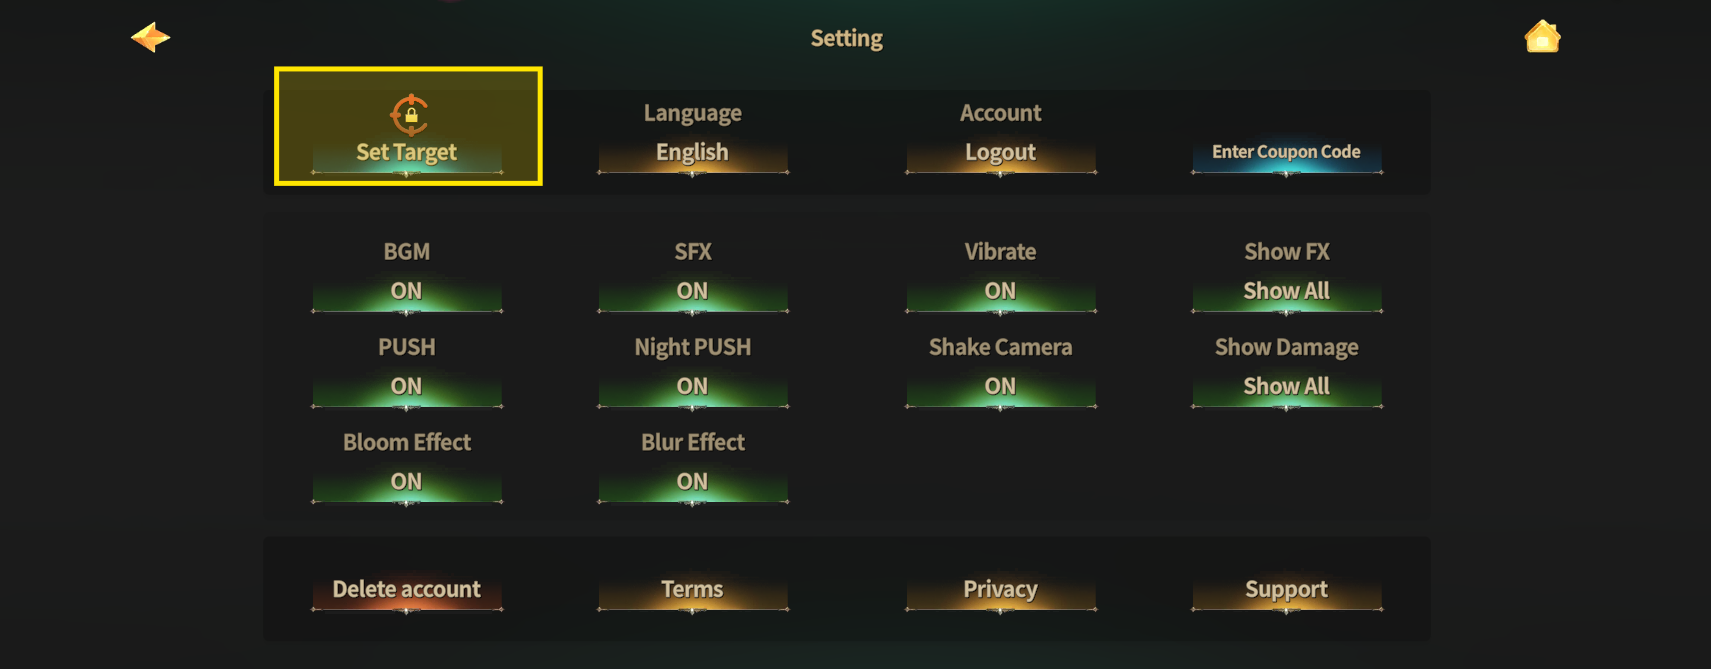Viewport: 1711px width, 669px height.
Task: Open Enter Coupon Code field
Action: (1286, 153)
